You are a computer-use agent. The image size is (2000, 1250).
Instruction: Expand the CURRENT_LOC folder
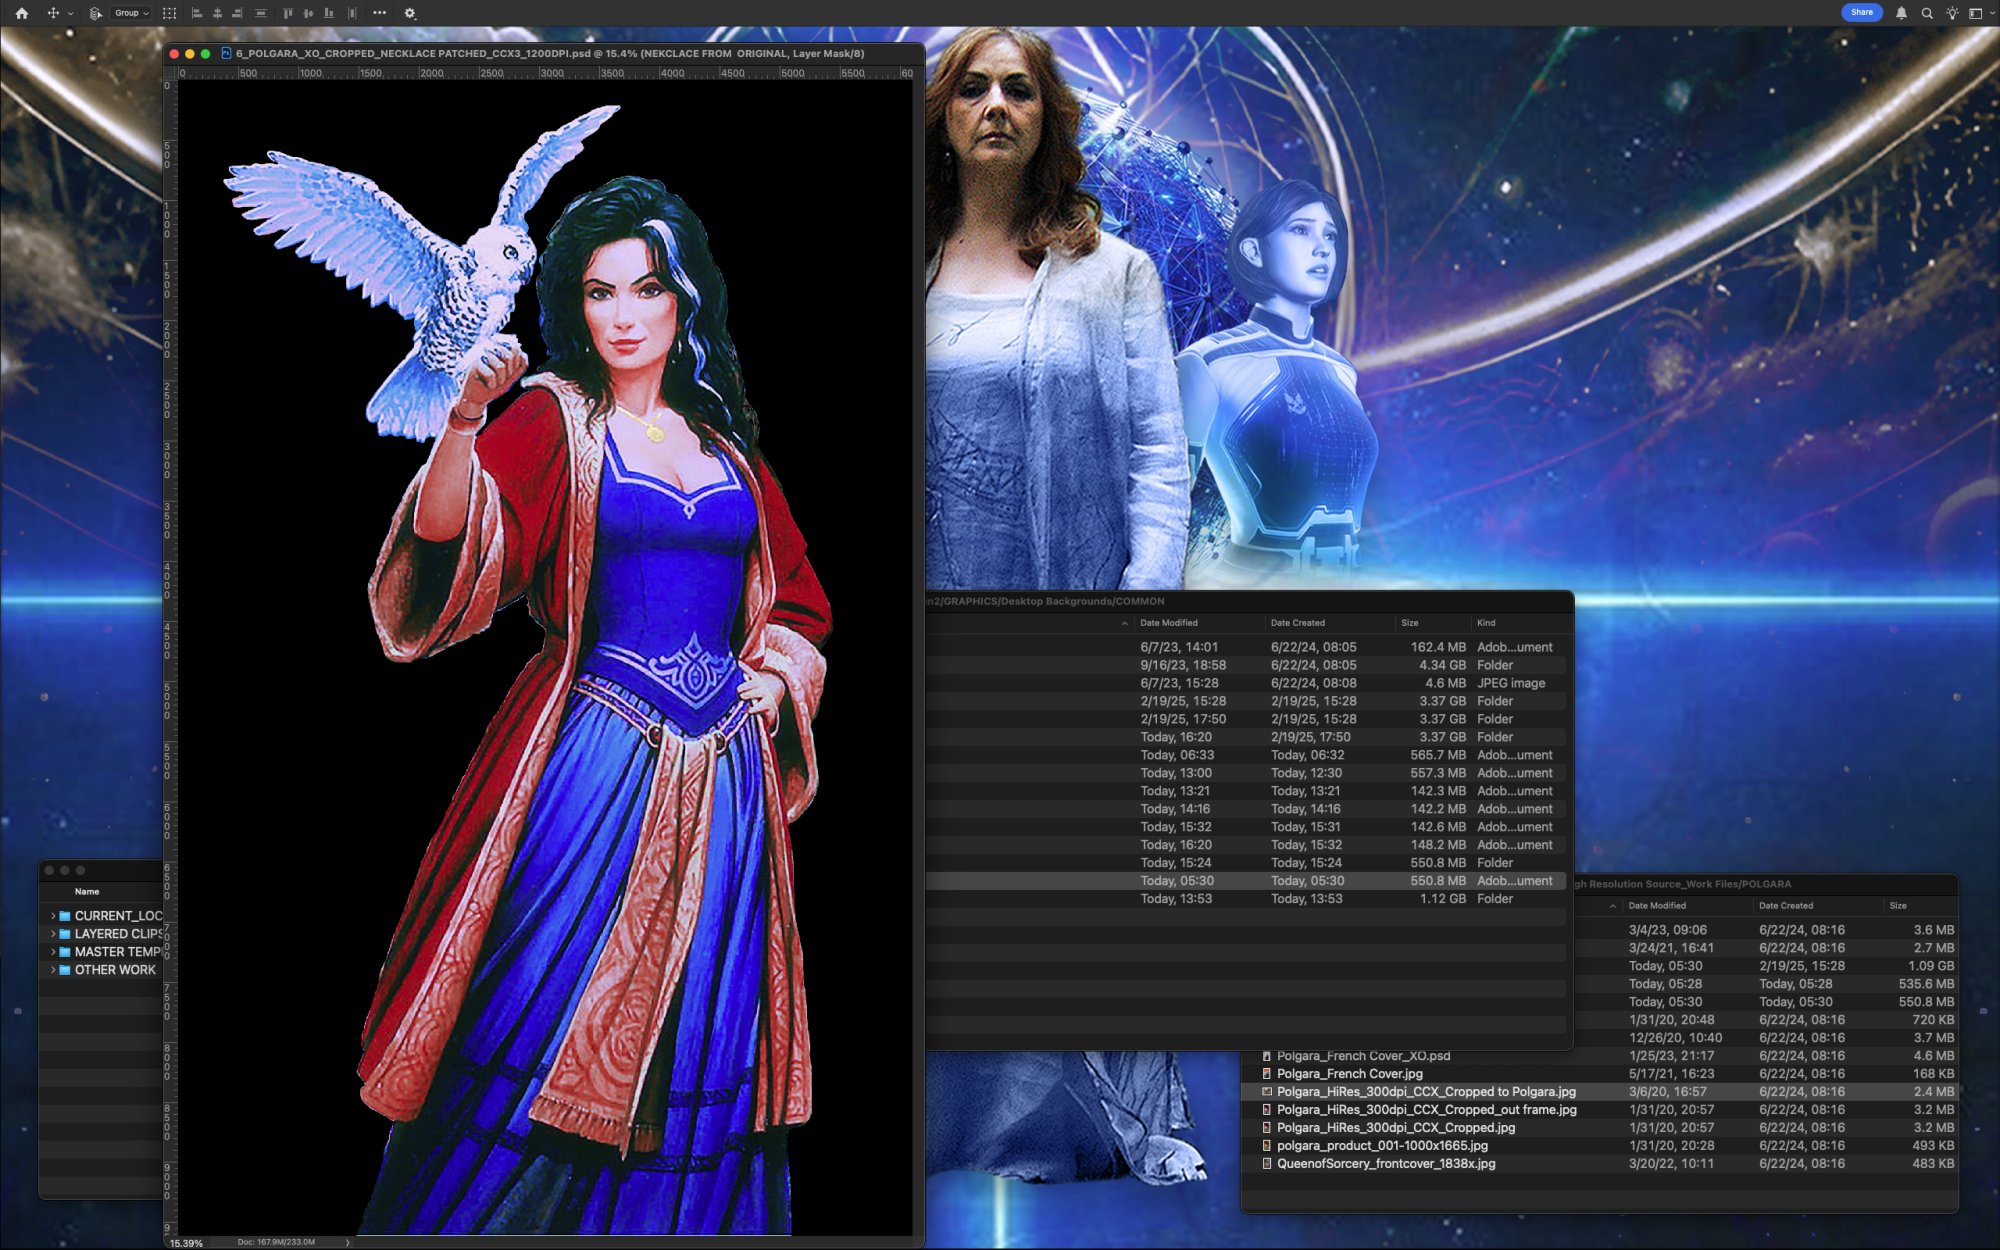[52, 915]
